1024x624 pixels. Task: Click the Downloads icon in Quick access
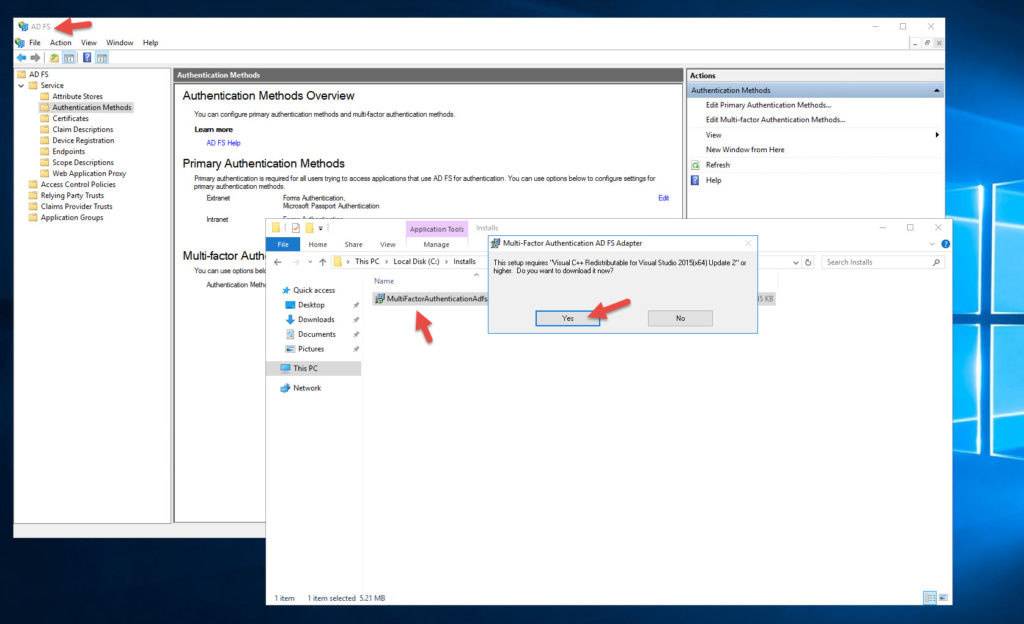290,320
